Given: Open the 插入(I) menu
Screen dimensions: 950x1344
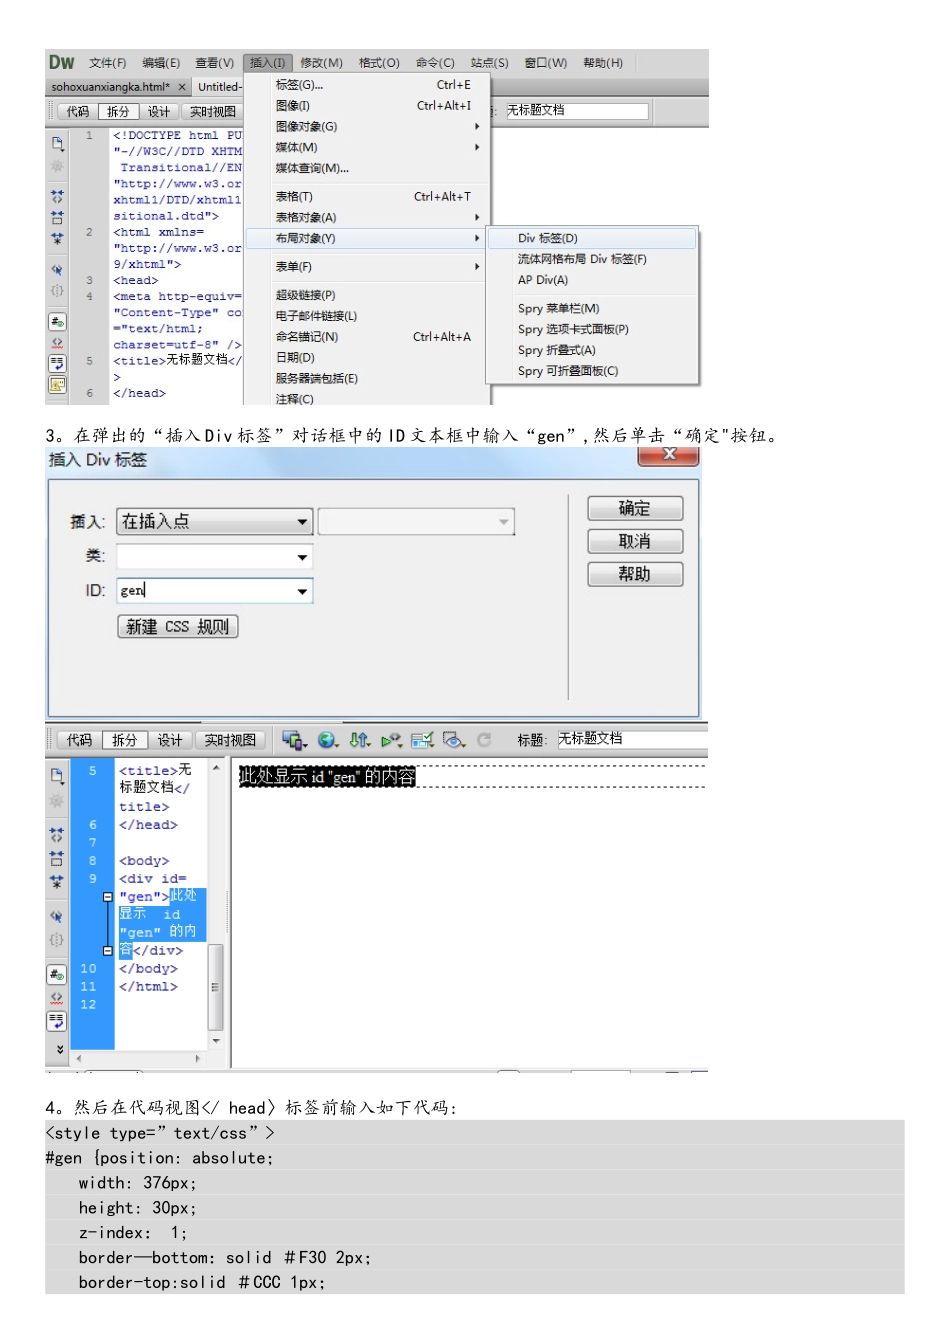Looking at the screenshot, I should (267, 62).
